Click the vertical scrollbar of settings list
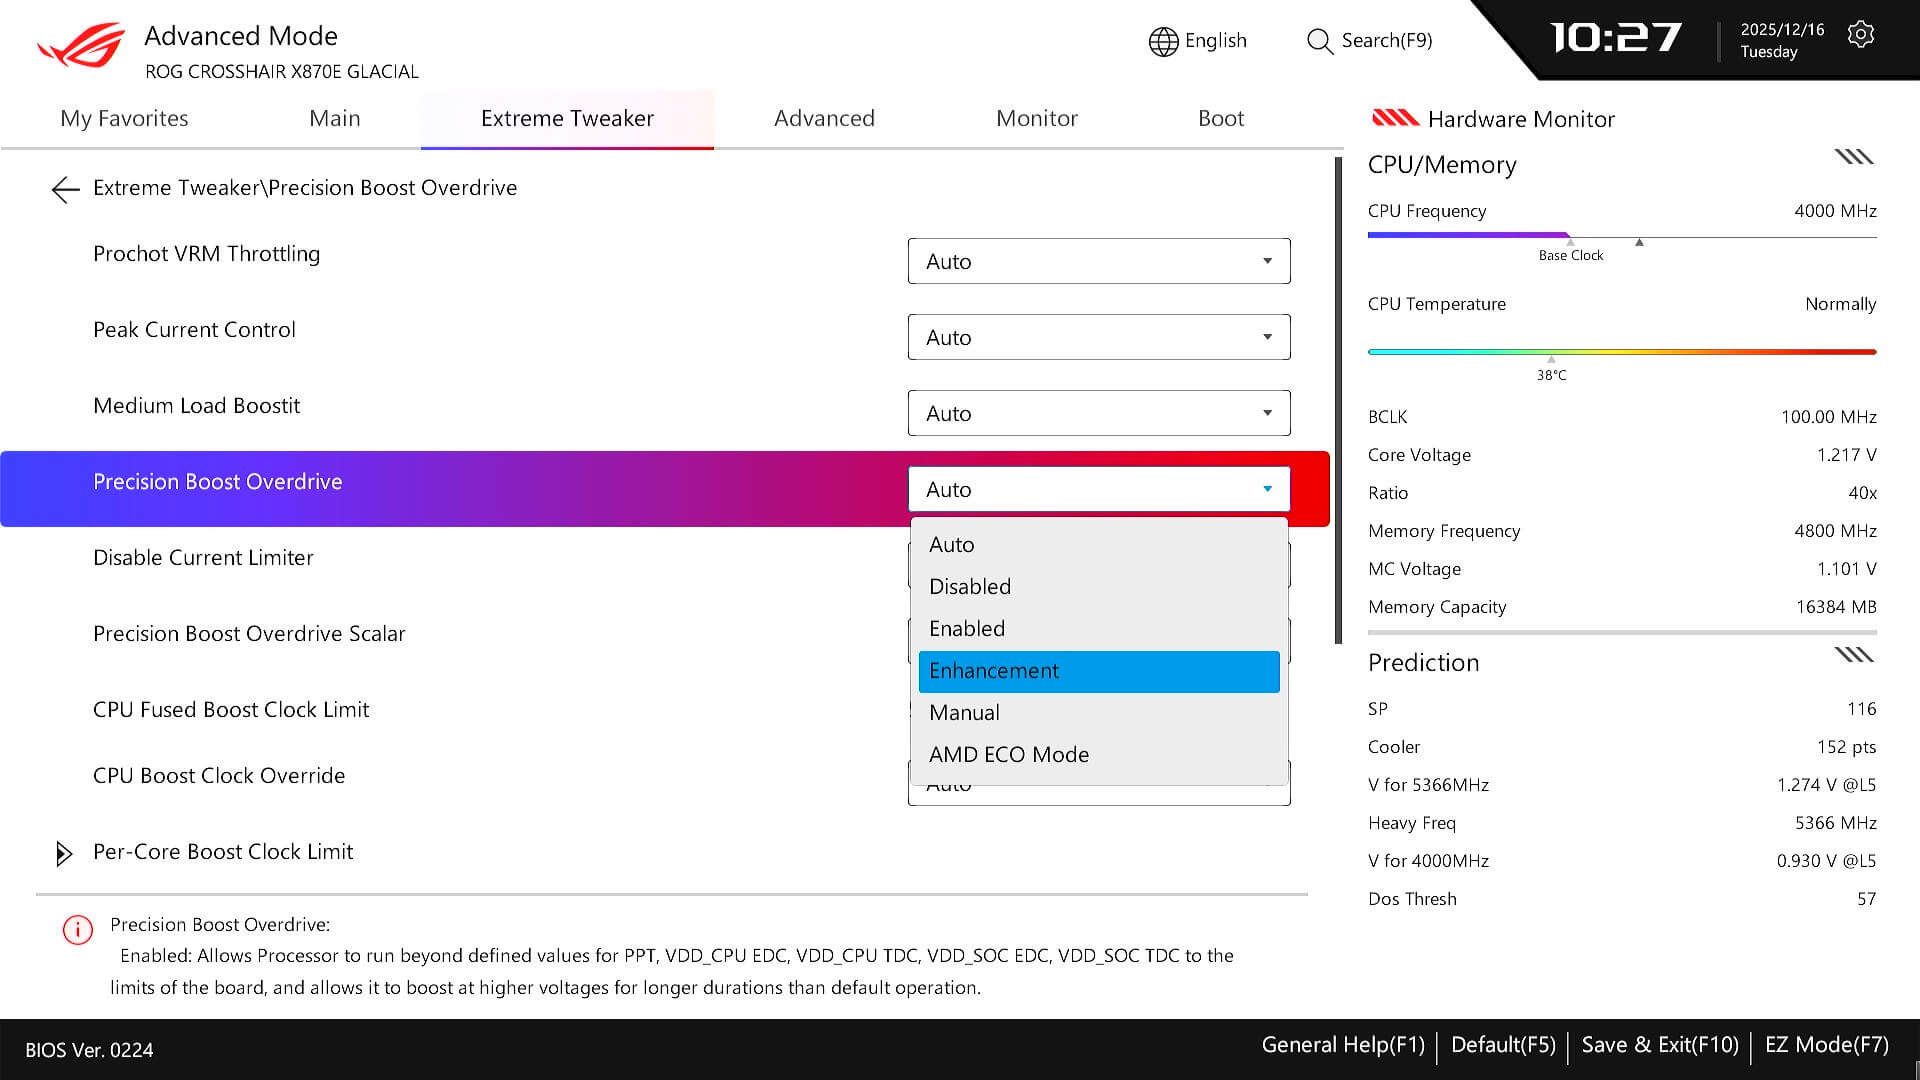Viewport: 1920px width, 1080px height. tap(1338, 400)
